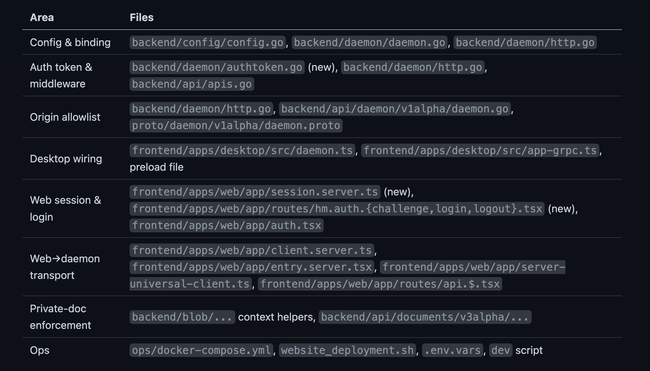Click ops/docker-compose.yml file label
Viewport: 650px width, 371px height.
coord(201,350)
